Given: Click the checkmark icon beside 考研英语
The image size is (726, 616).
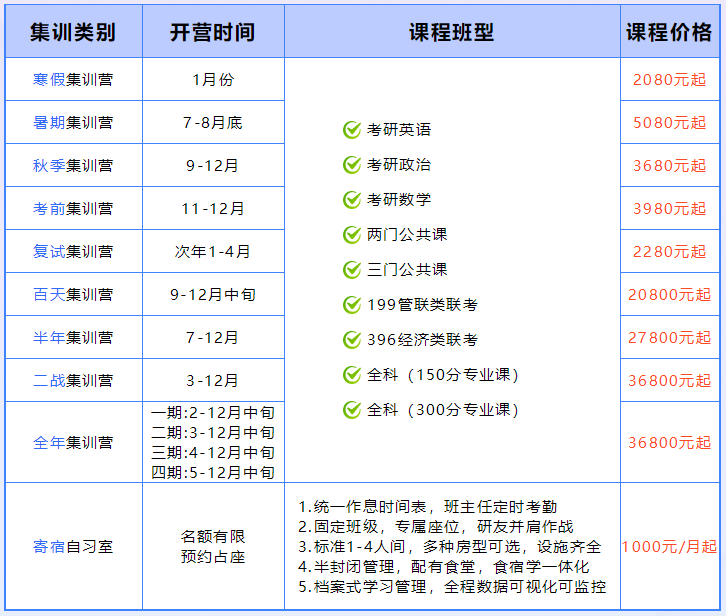Looking at the screenshot, I should (x=352, y=130).
